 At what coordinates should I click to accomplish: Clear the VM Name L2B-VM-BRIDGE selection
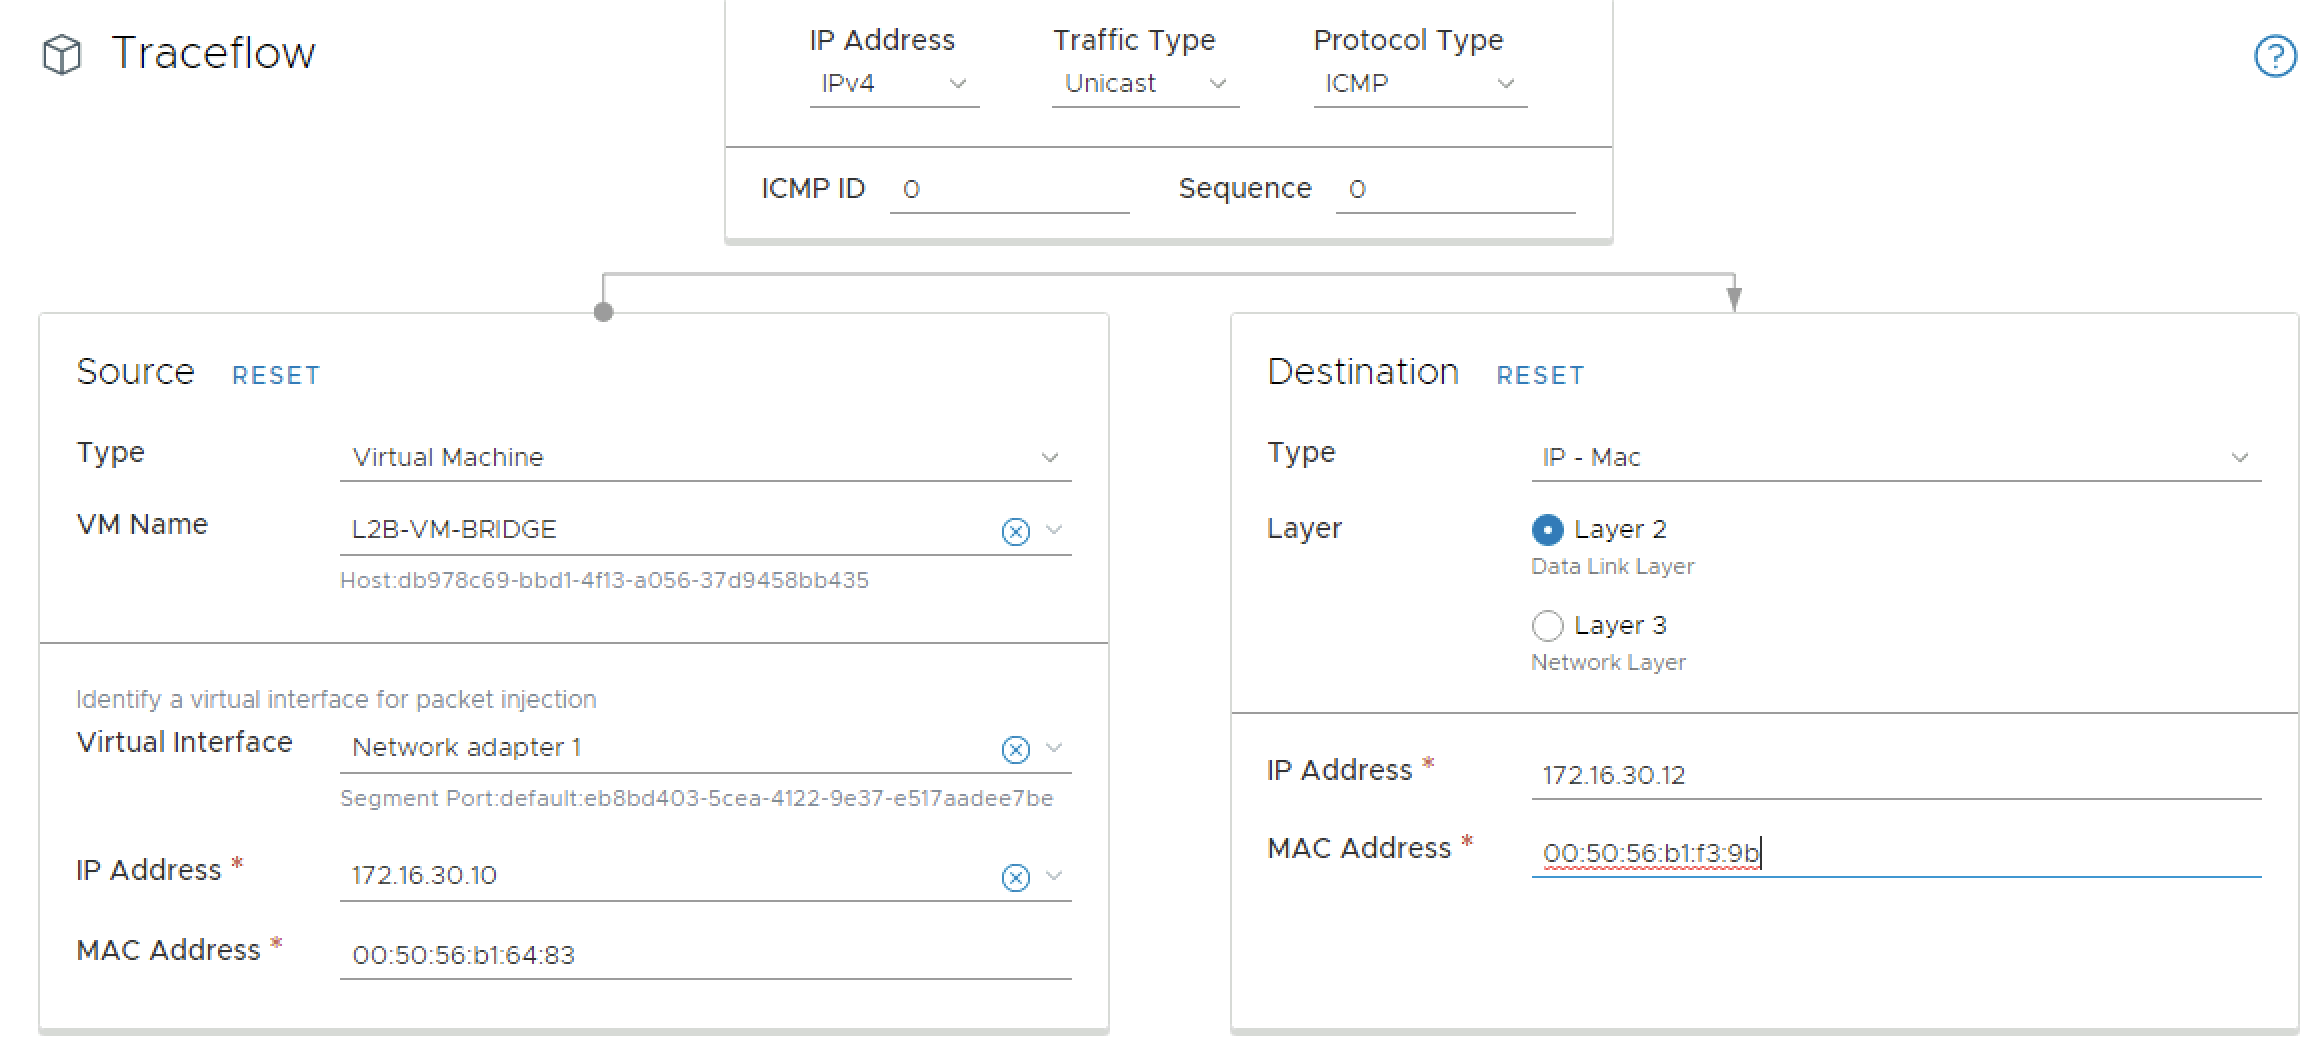[x=1015, y=531]
